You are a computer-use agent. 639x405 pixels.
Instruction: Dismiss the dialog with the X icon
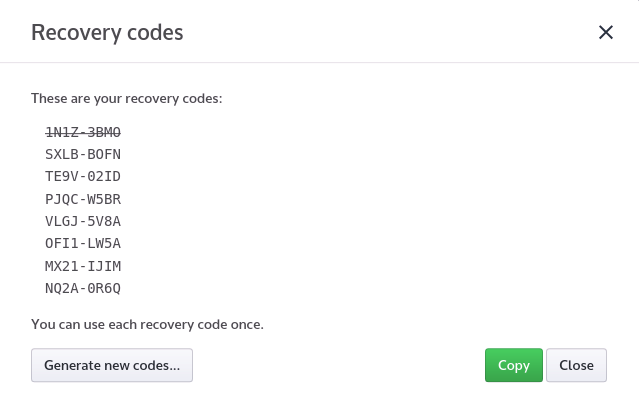pos(606,32)
